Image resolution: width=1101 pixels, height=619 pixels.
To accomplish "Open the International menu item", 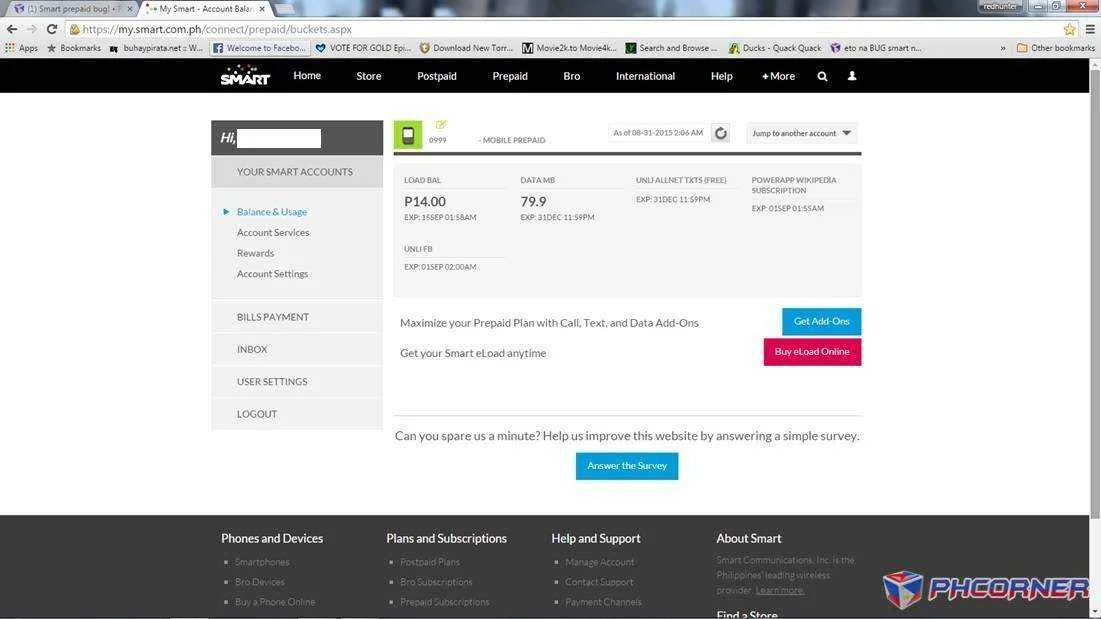I will click(645, 76).
